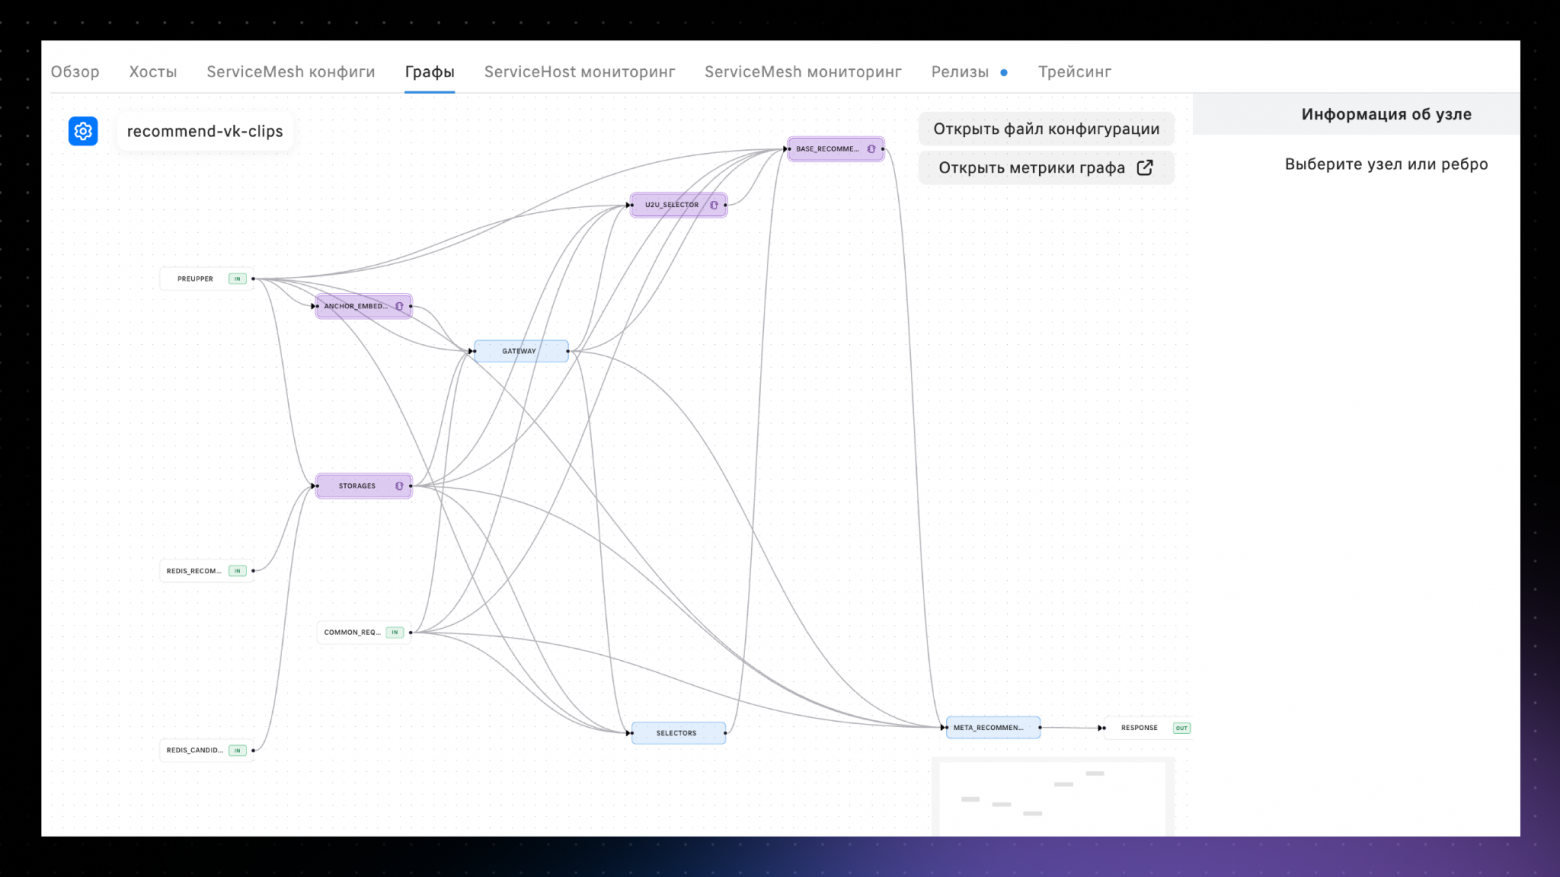Click the subgraph icon on the BASE_RECOMME... node
Image resolution: width=1560 pixels, height=877 pixels.
pyautogui.click(x=871, y=149)
